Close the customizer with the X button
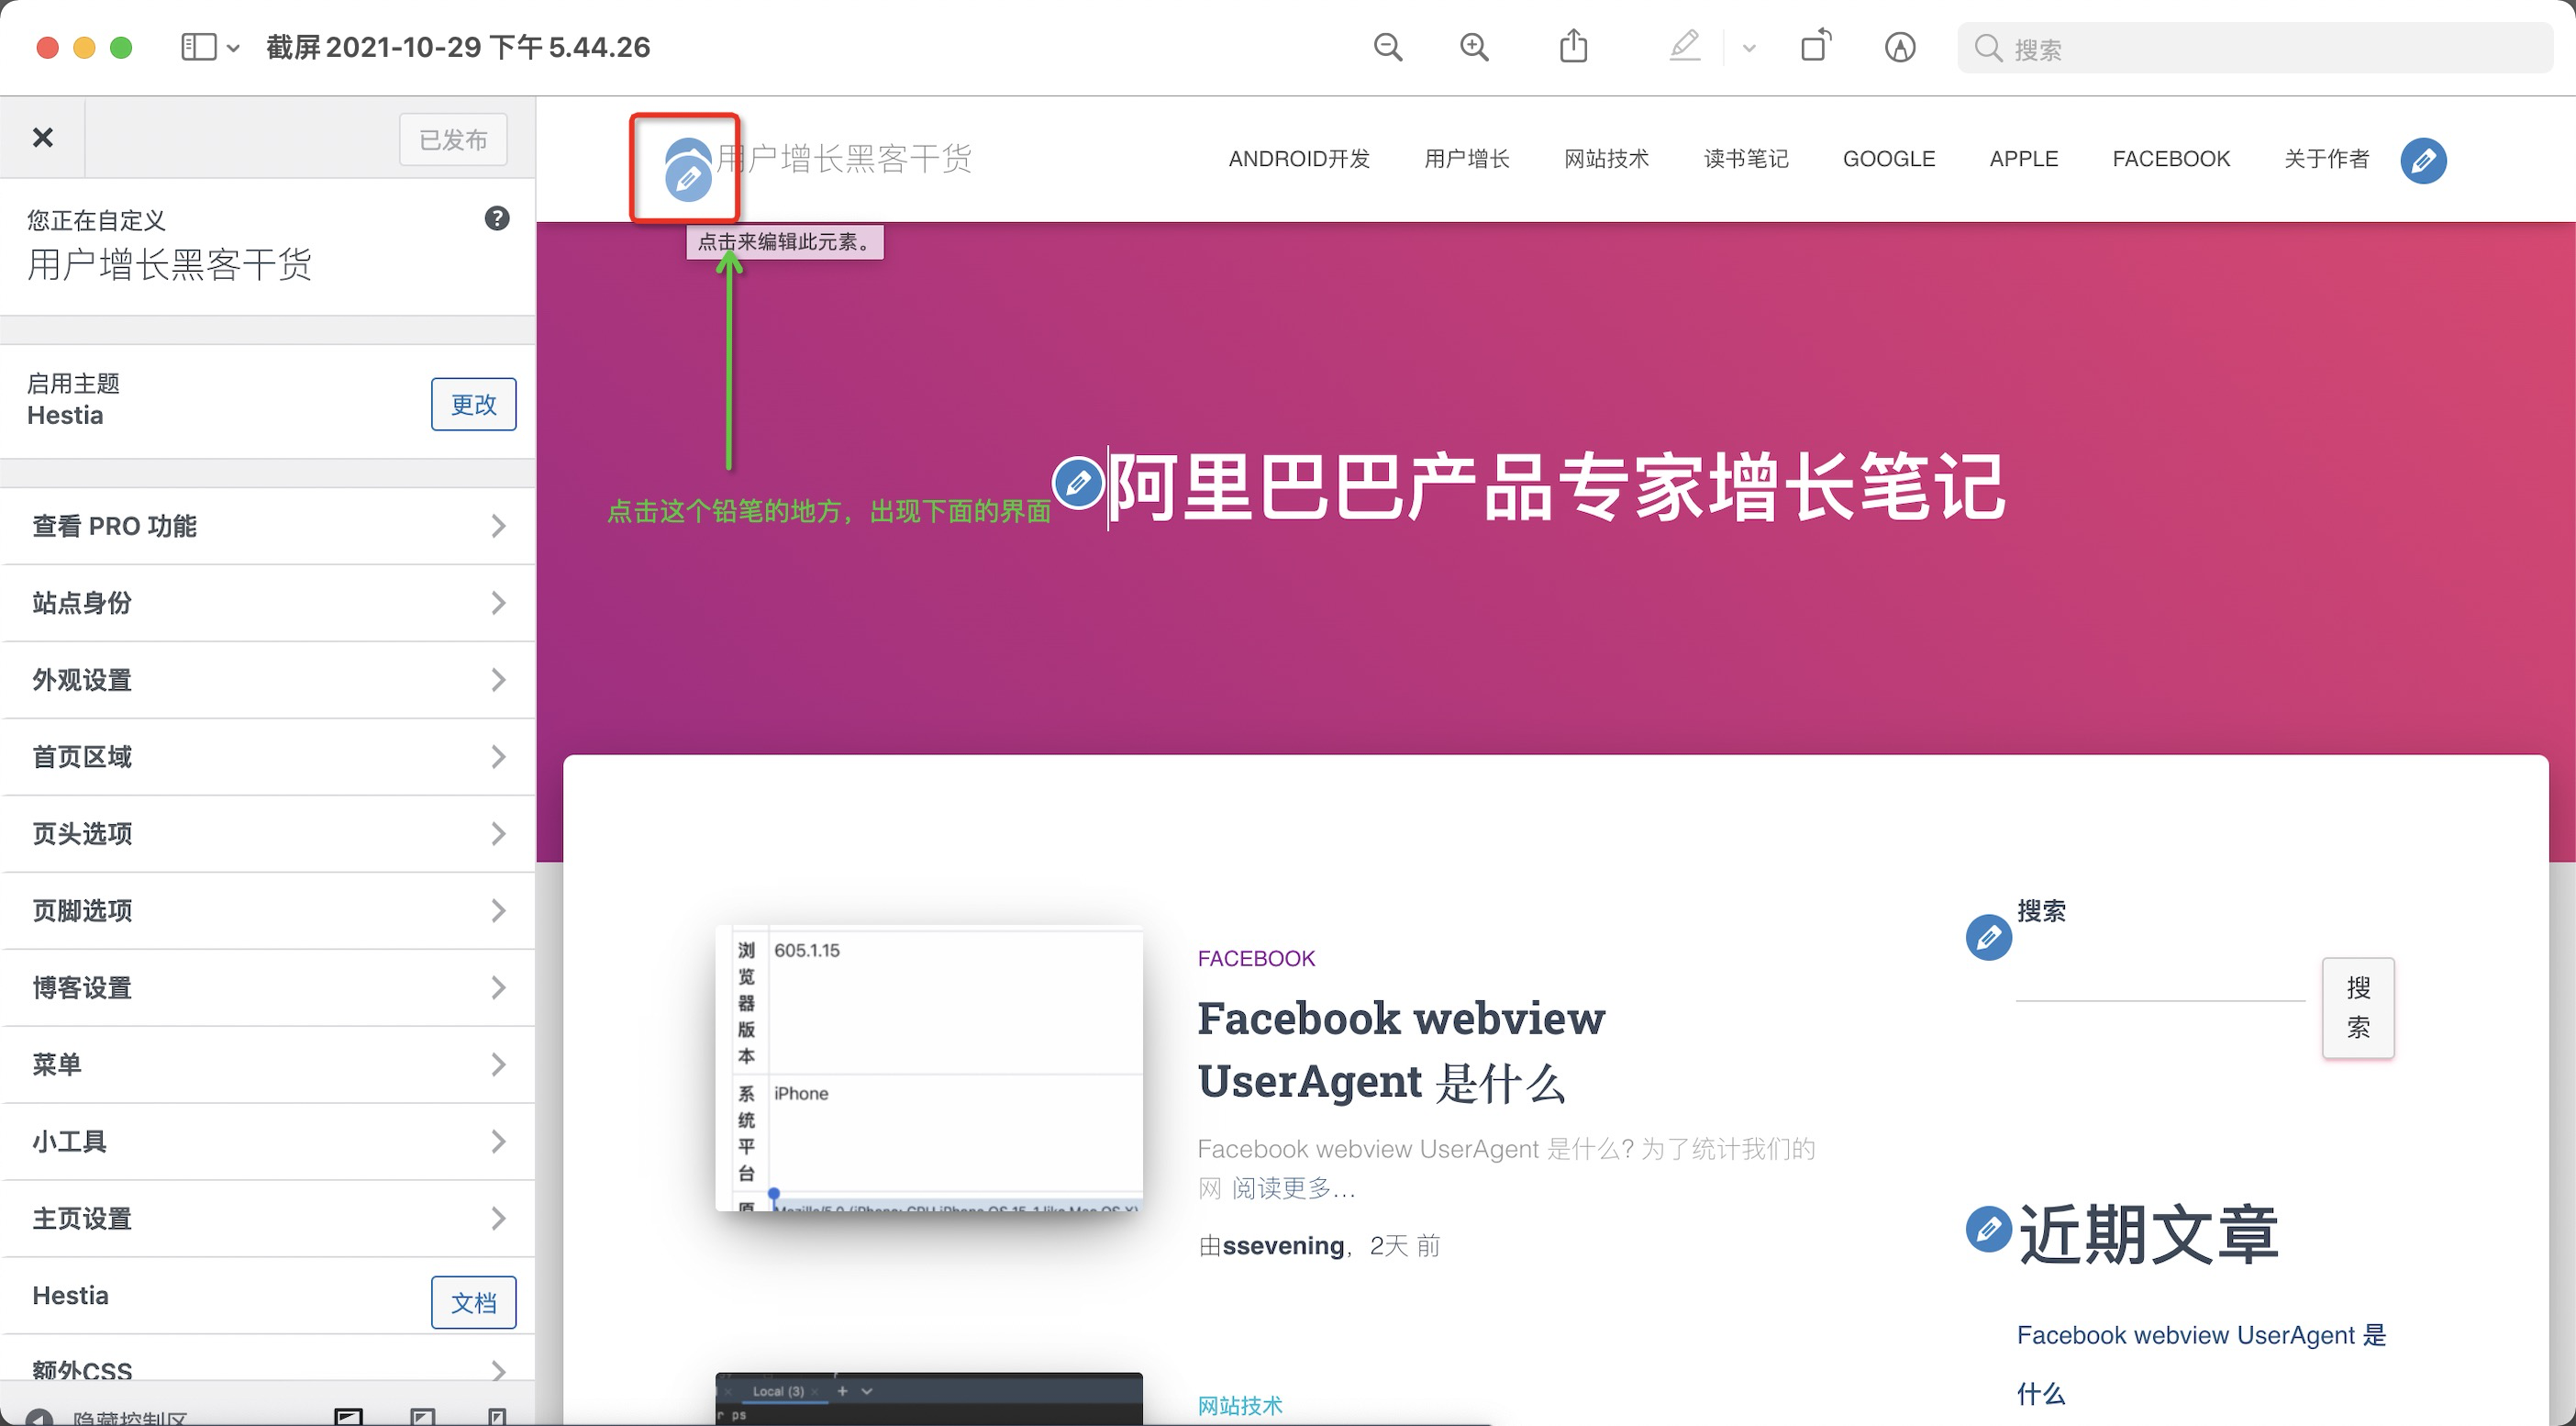Image resolution: width=2576 pixels, height=1426 pixels. [43, 138]
